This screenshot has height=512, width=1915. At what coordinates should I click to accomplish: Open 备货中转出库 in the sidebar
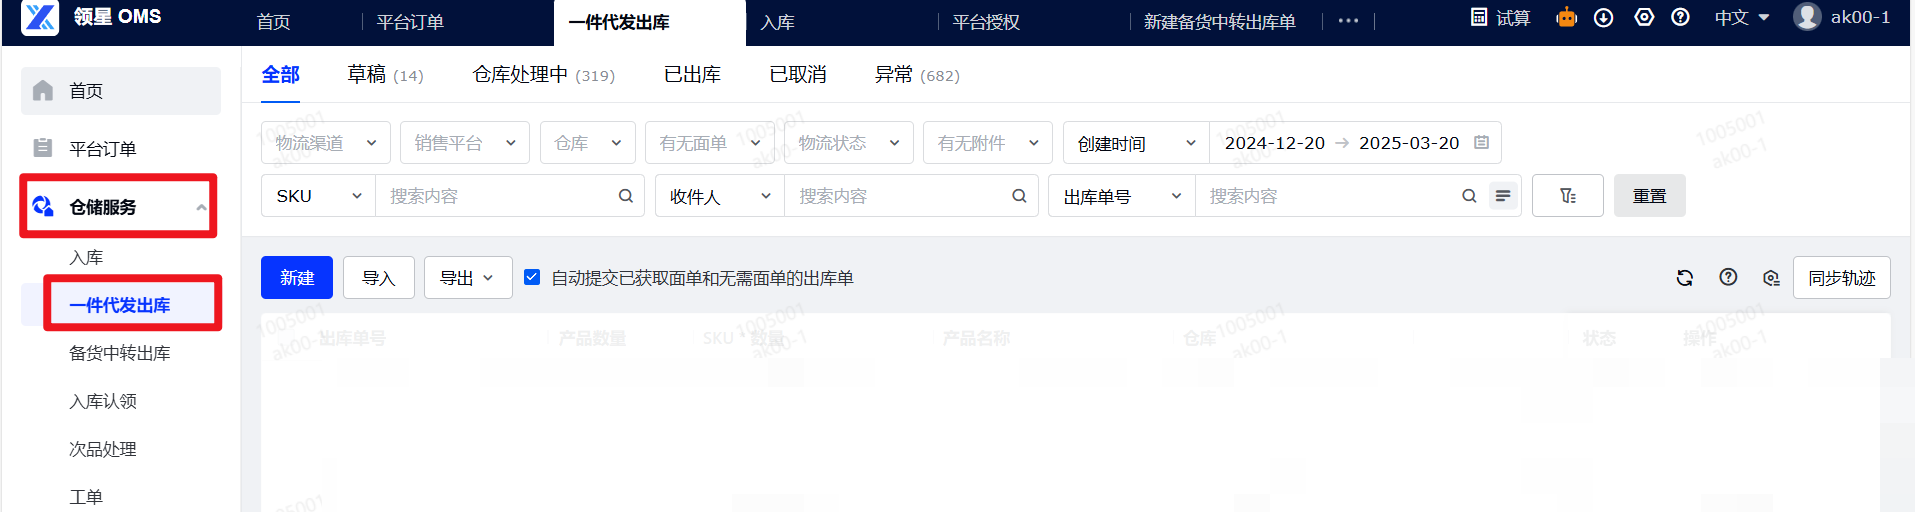tap(120, 353)
